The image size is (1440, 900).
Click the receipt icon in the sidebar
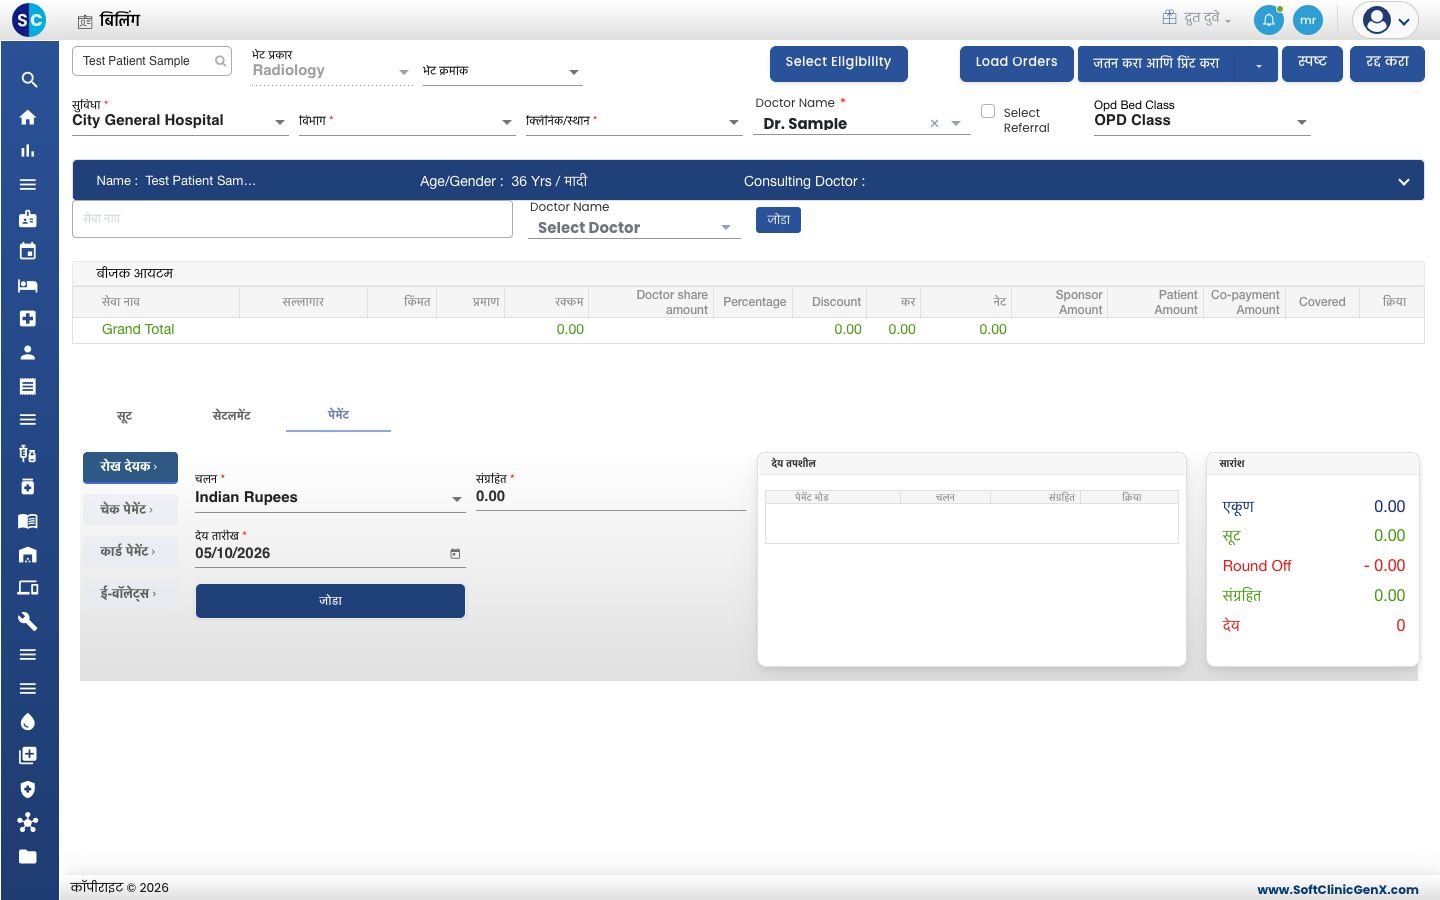(28, 386)
